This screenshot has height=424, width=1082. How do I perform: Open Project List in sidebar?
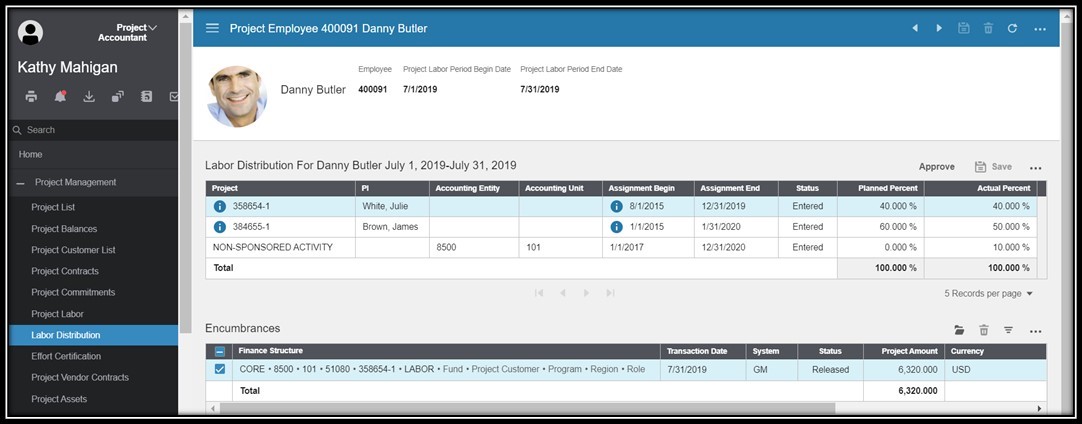point(53,207)
